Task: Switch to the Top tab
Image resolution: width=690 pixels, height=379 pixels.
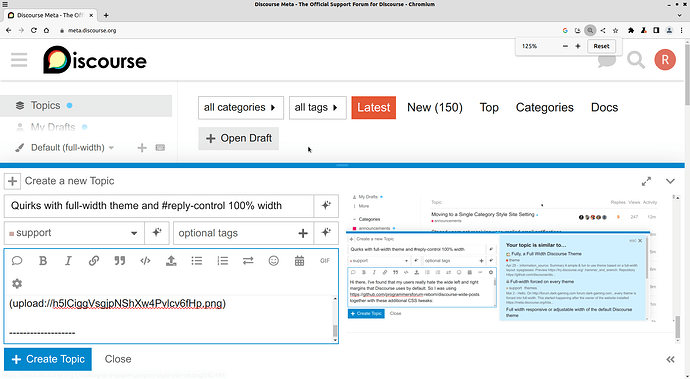Action: 489,108
